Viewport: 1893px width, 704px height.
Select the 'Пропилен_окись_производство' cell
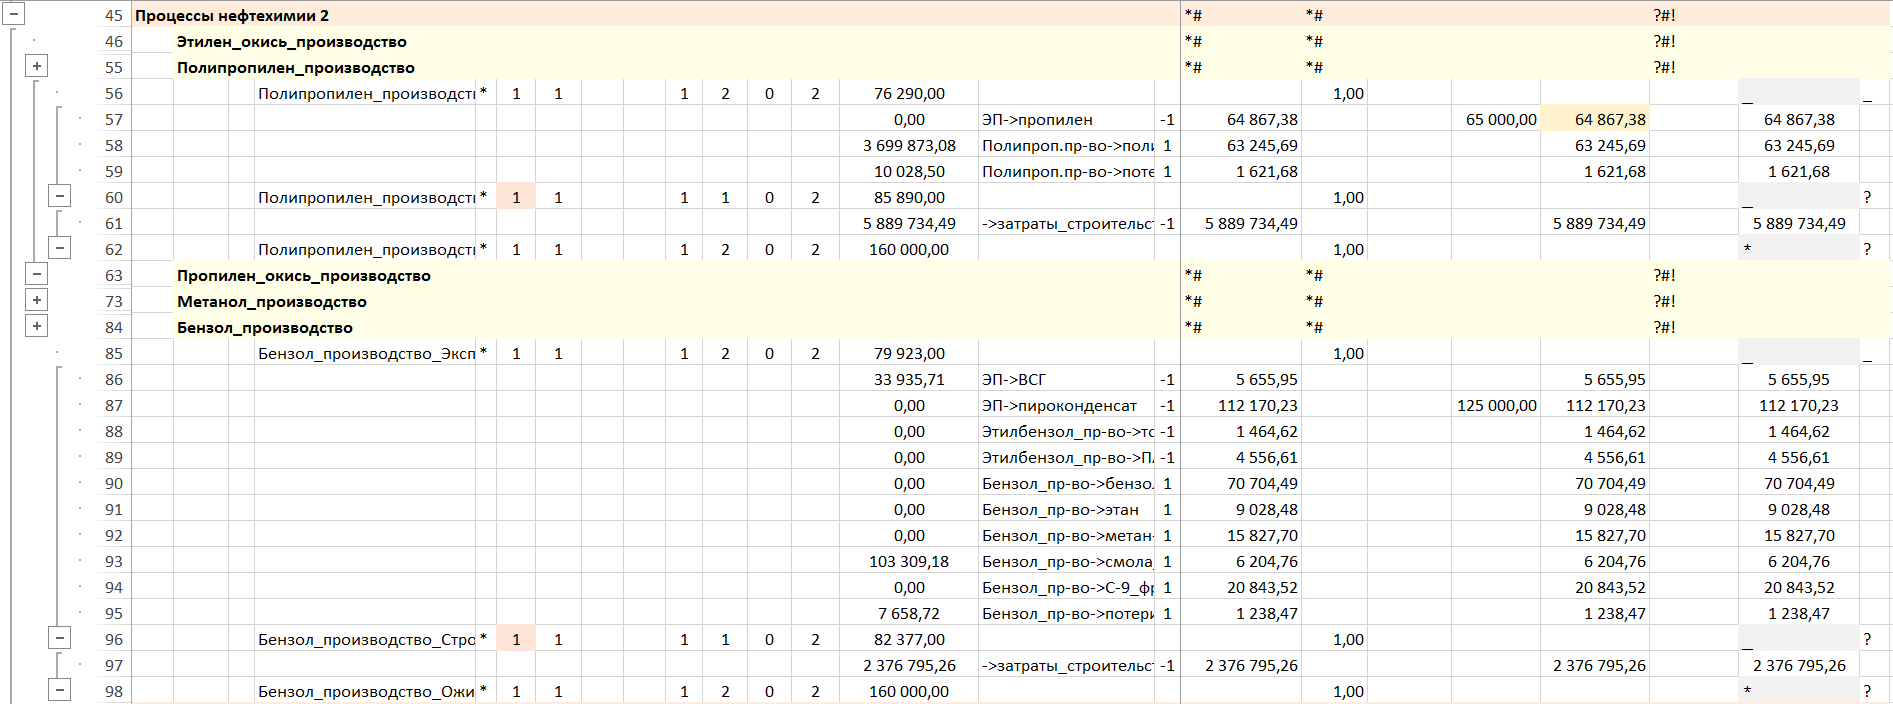303,276
